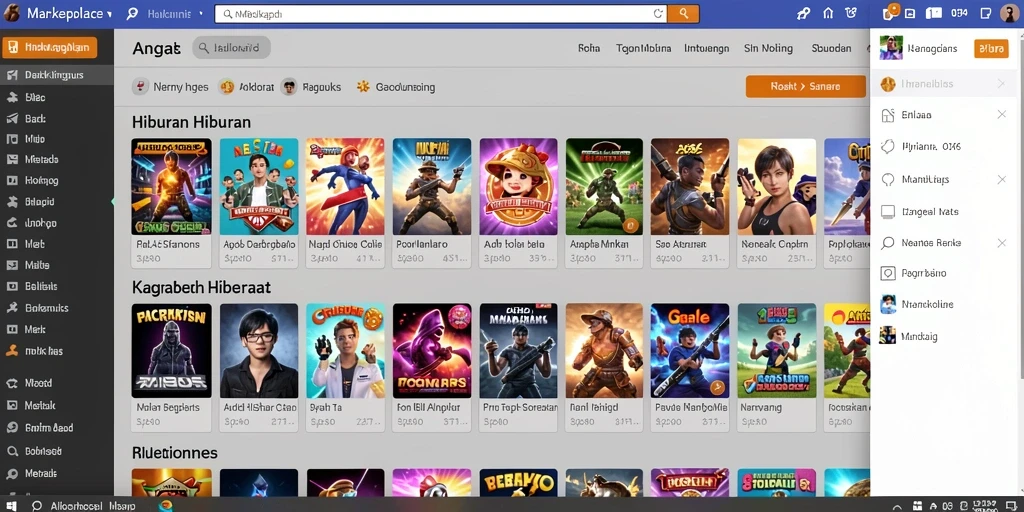Open the Windows Start button on the taskbar
Viewport: 1024px width, 512px height.
click(x=10, y=506)
